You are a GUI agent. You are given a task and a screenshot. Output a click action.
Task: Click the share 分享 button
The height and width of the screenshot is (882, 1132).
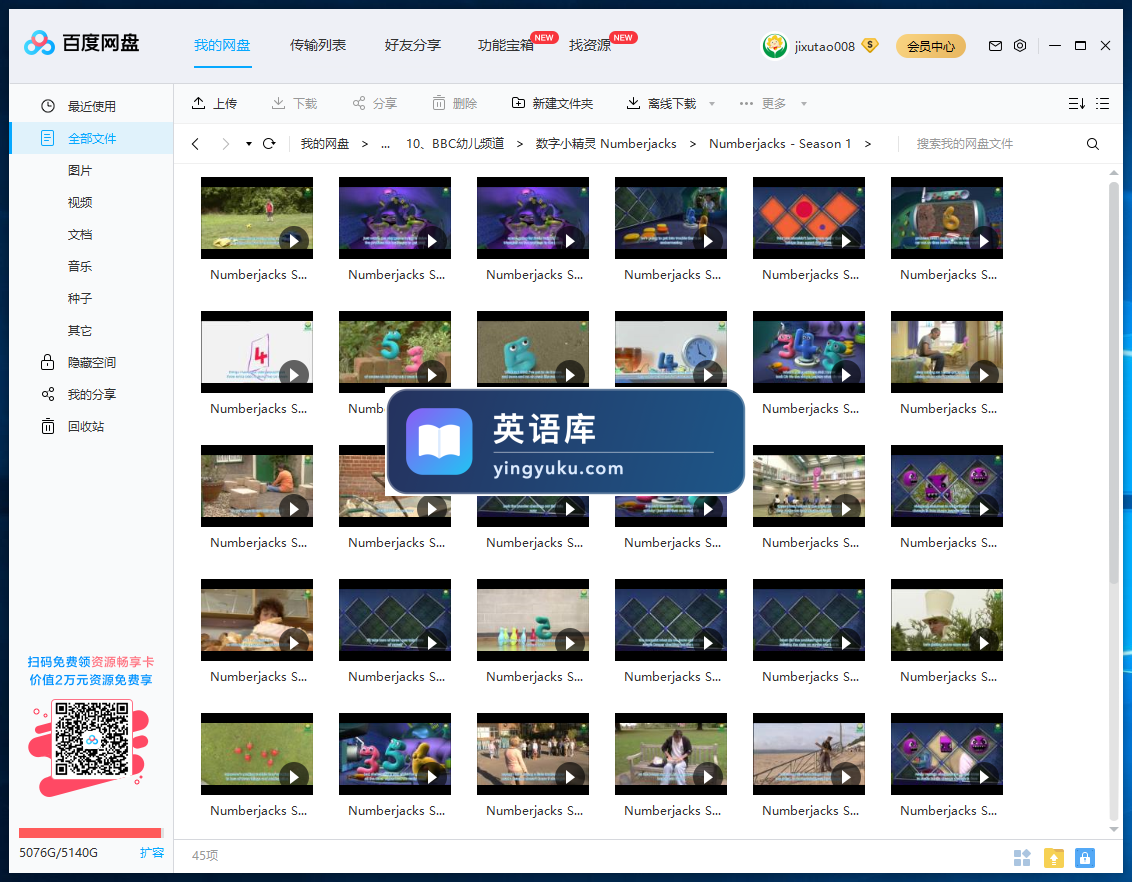(375, 104)
